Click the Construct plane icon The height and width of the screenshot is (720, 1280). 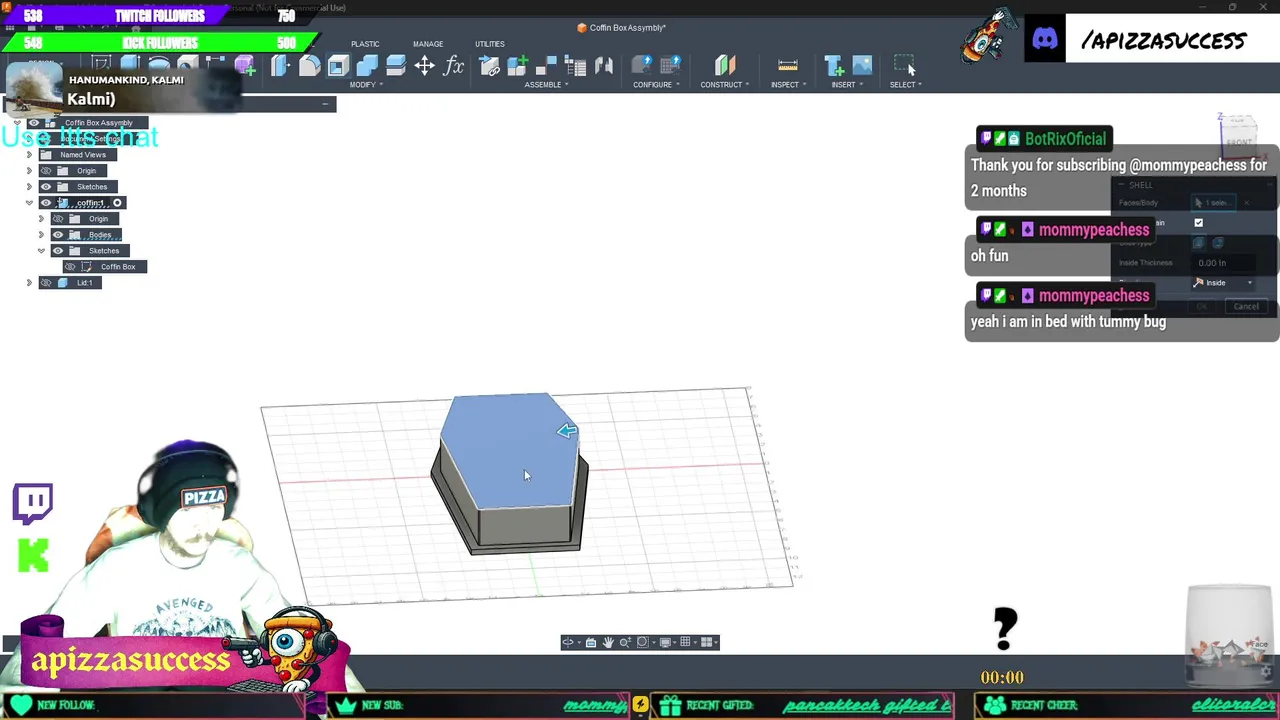point(725,66)
